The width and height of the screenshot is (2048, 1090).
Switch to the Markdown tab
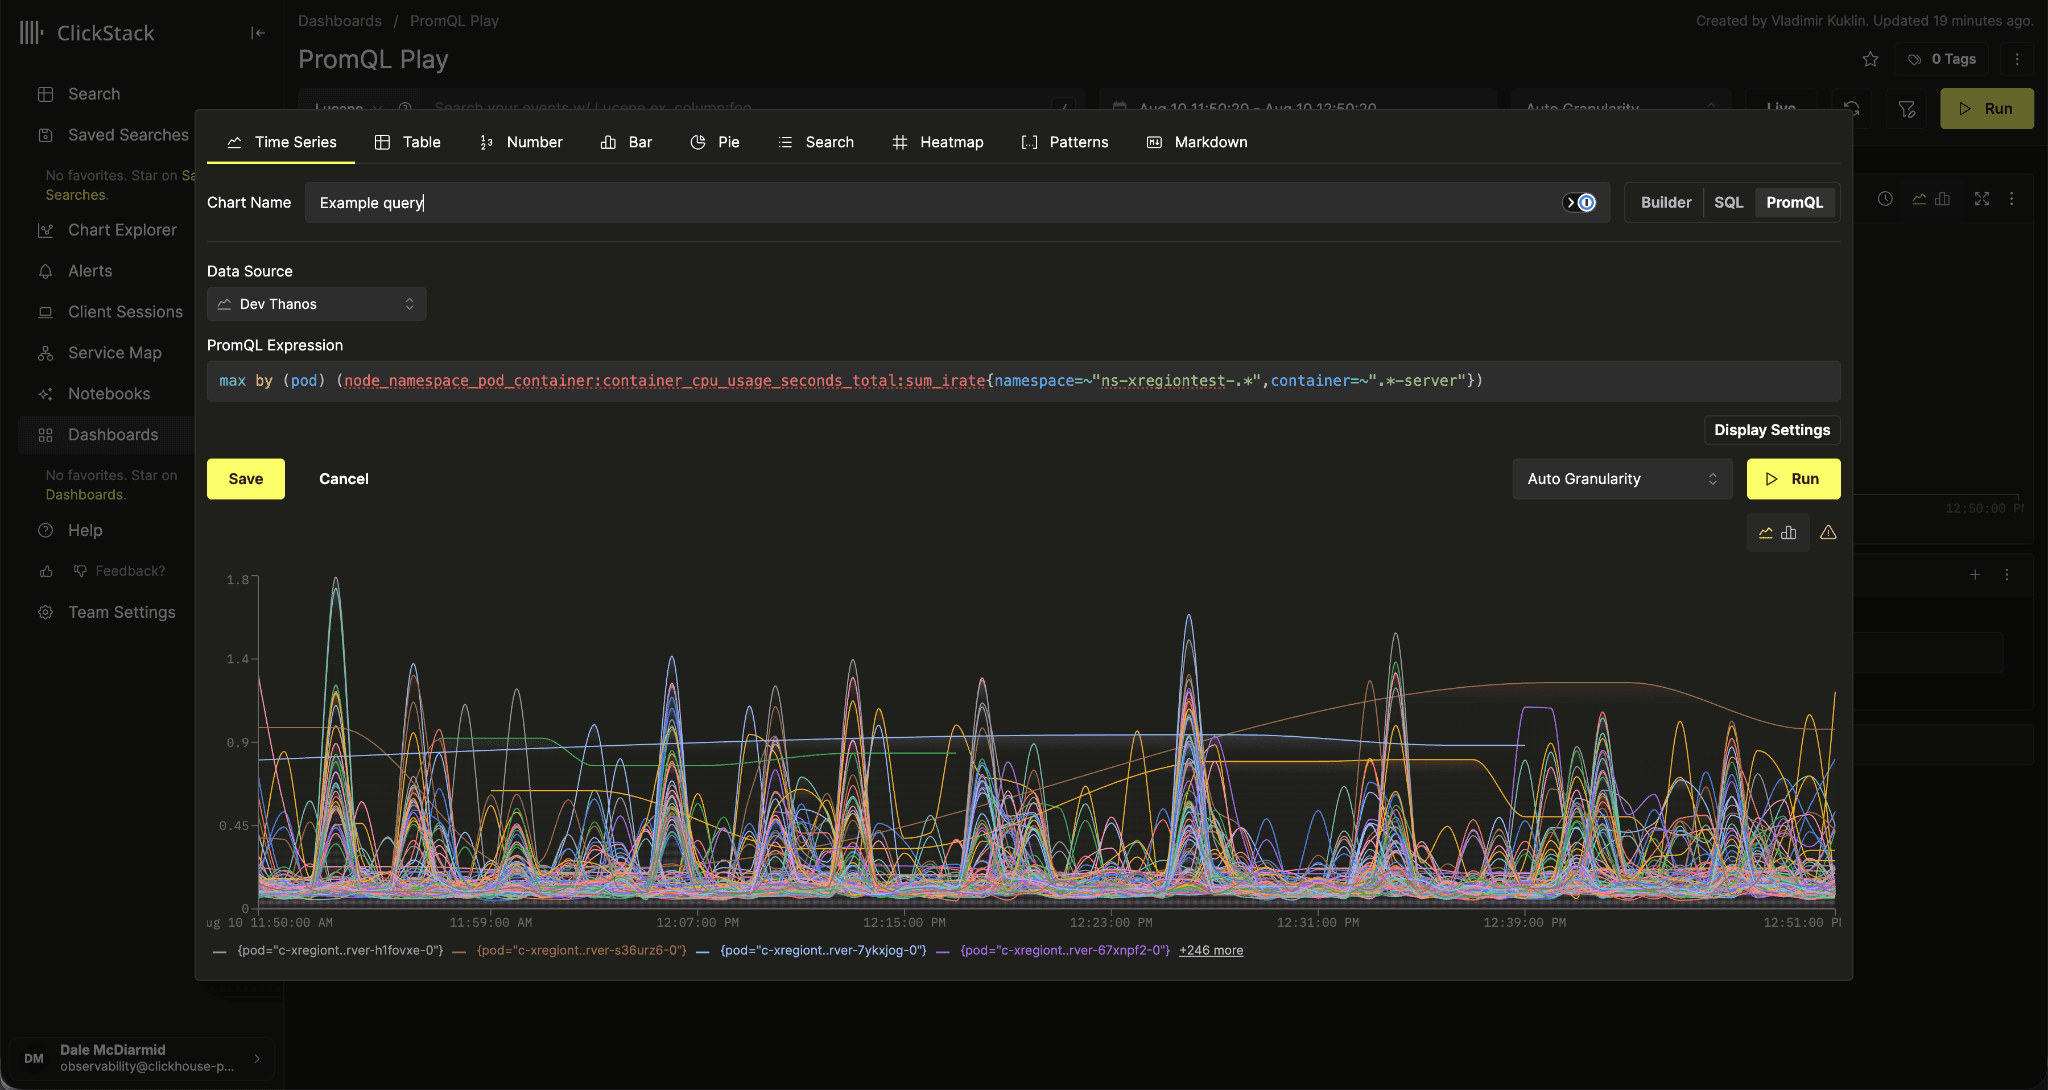tap(1197, 142)
